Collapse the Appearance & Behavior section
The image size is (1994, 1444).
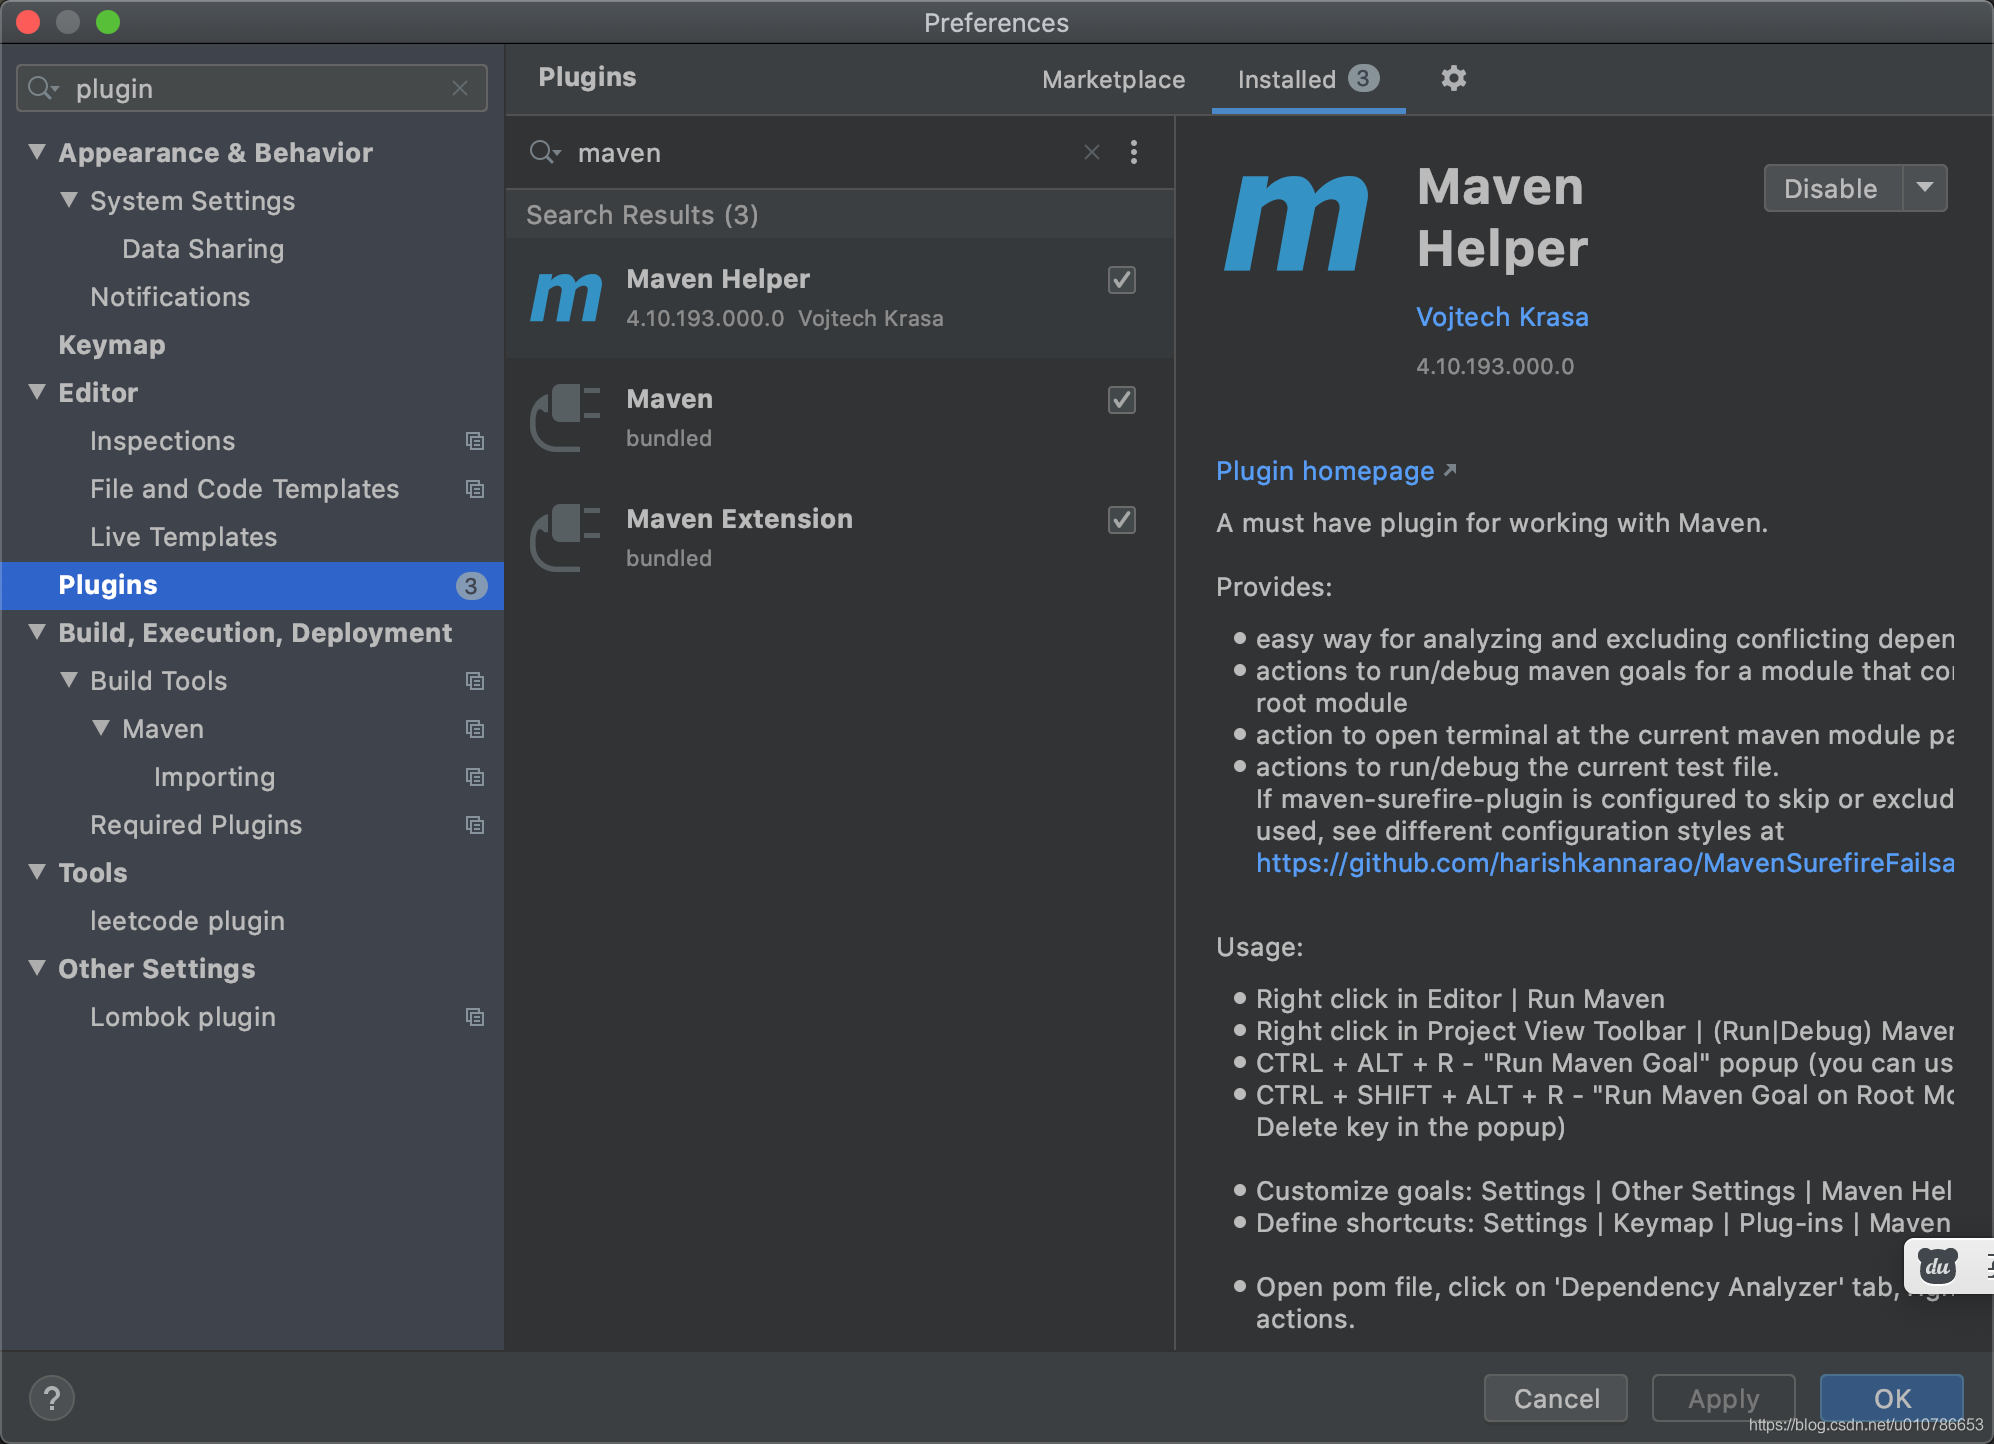pyautogui.click(x=38, y=152)
